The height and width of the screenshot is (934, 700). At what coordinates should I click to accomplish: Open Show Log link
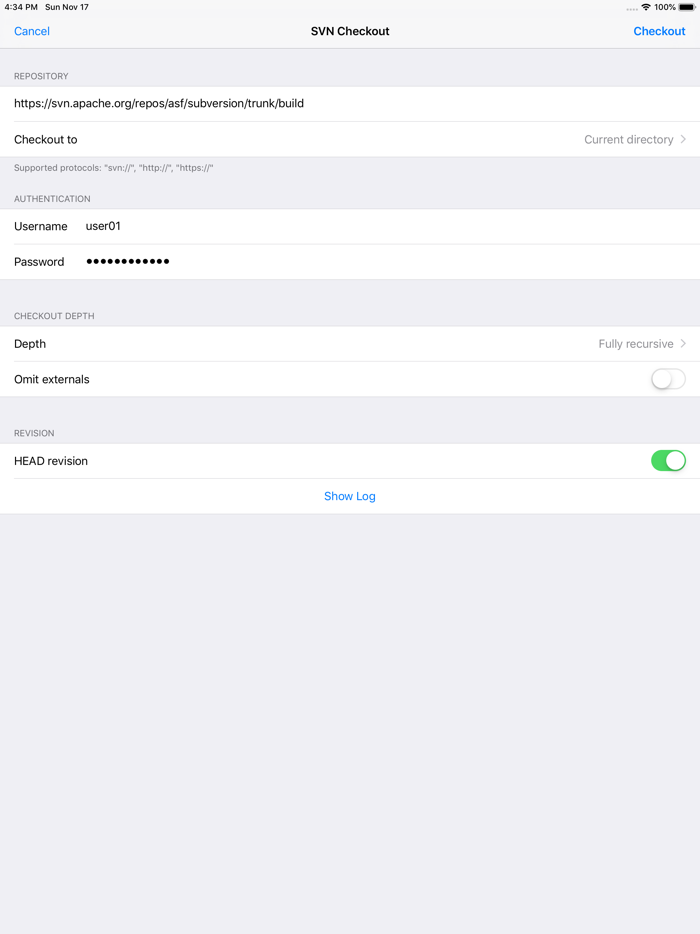coord(350,496)
